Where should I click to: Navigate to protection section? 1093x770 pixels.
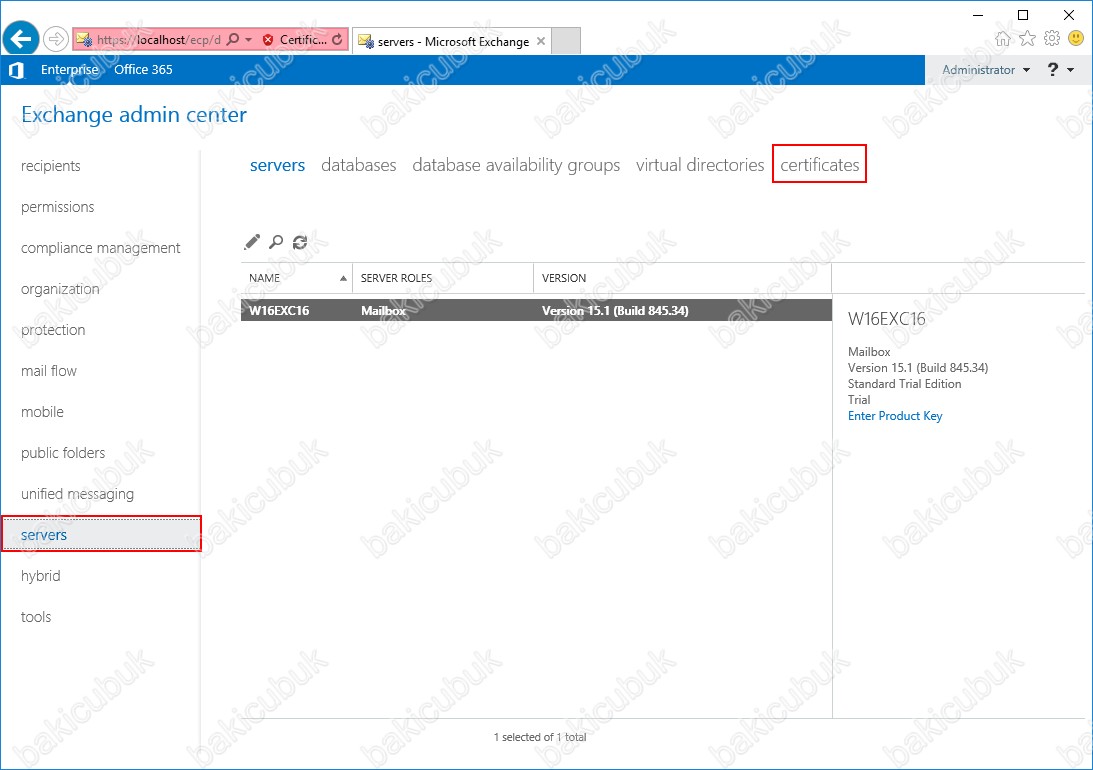(53, 330)
